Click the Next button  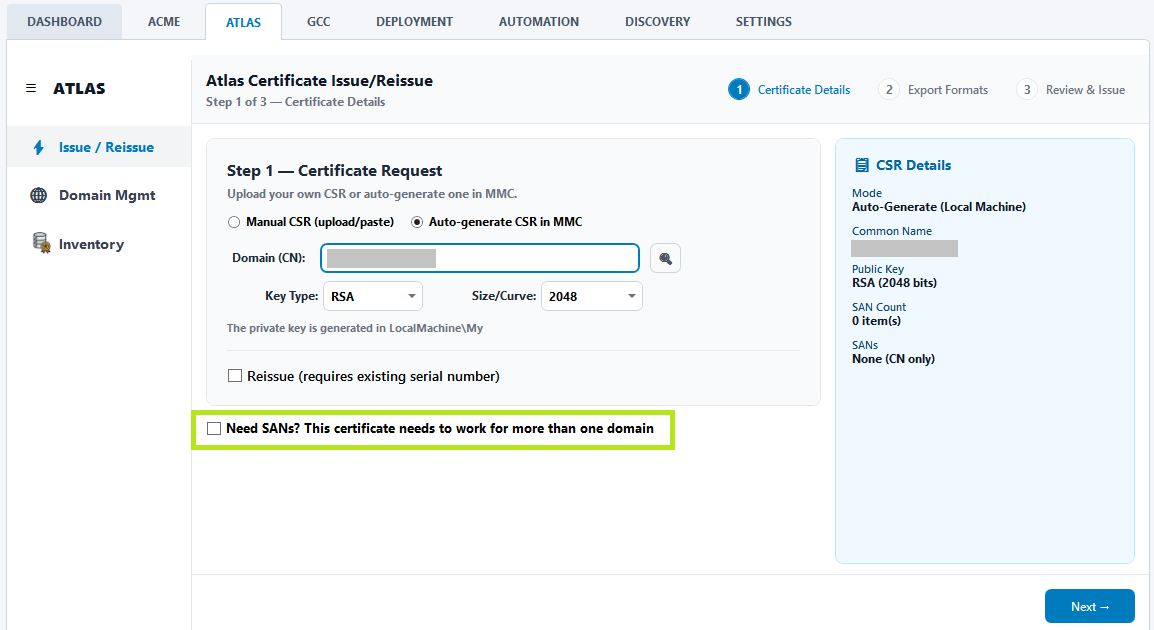[1090, 606]
